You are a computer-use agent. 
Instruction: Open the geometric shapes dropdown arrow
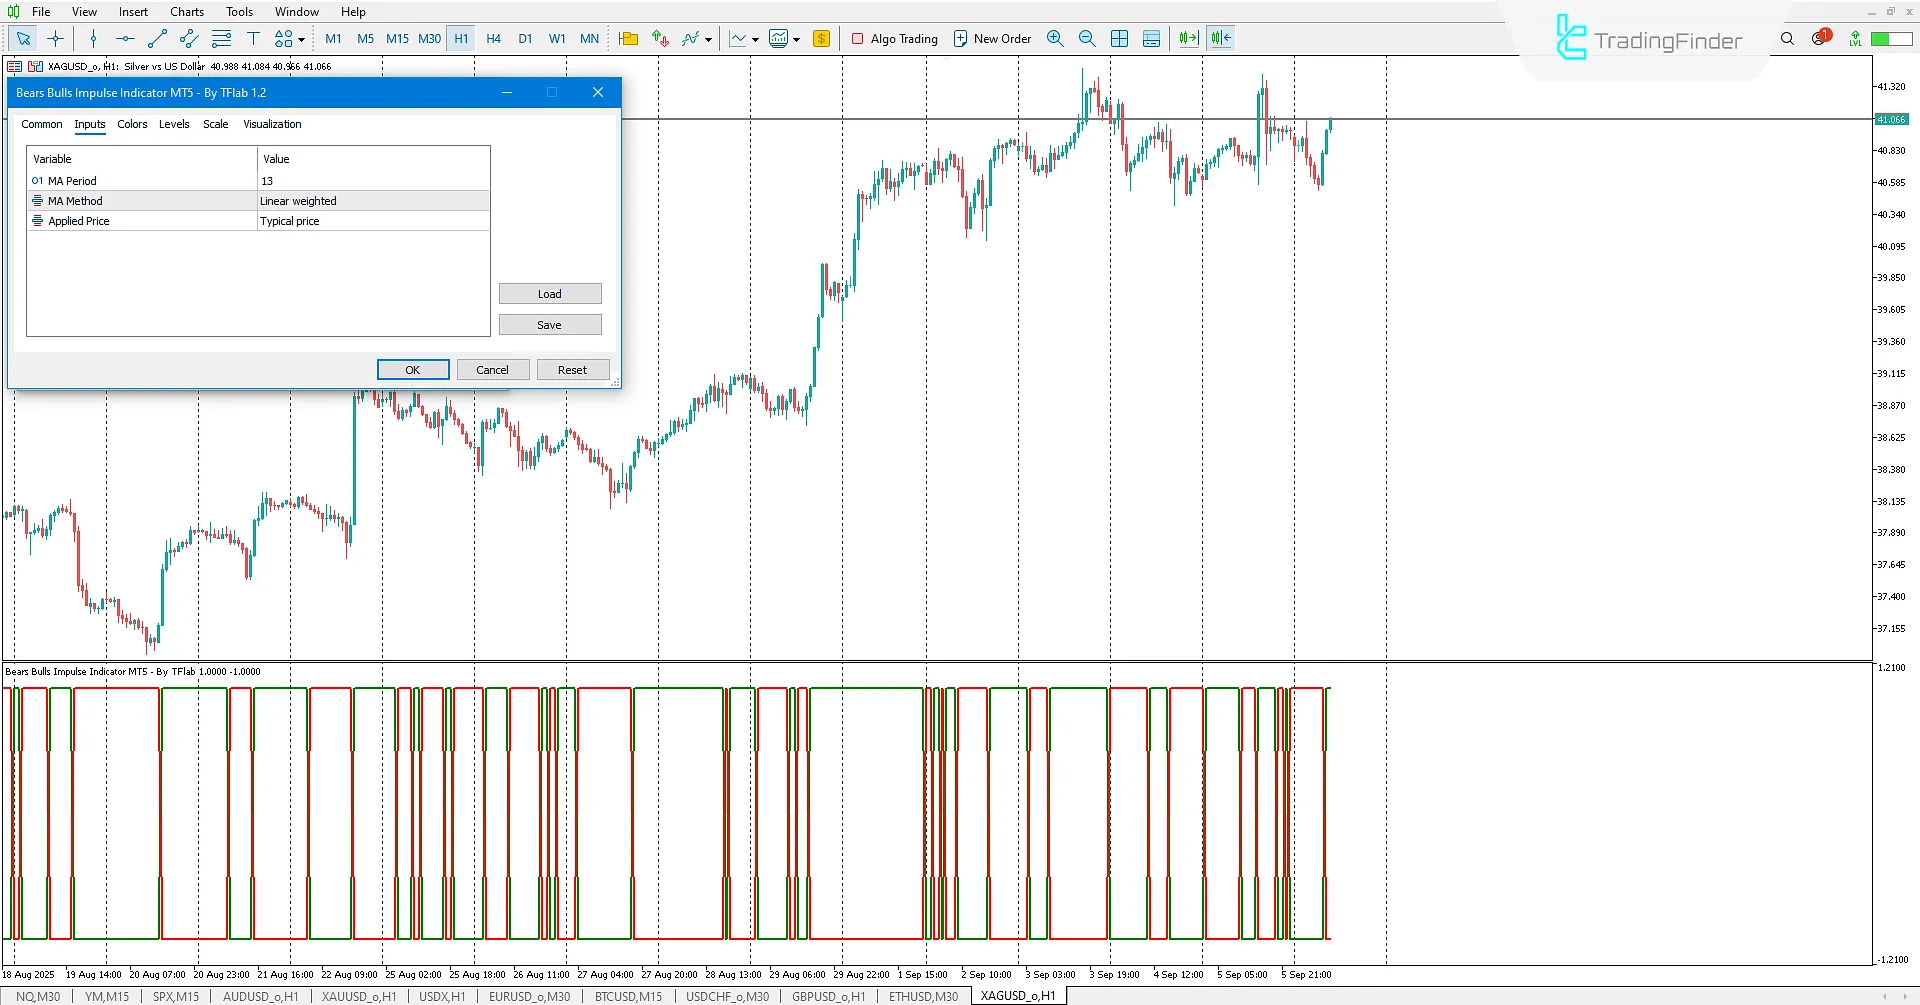(299, 38)
